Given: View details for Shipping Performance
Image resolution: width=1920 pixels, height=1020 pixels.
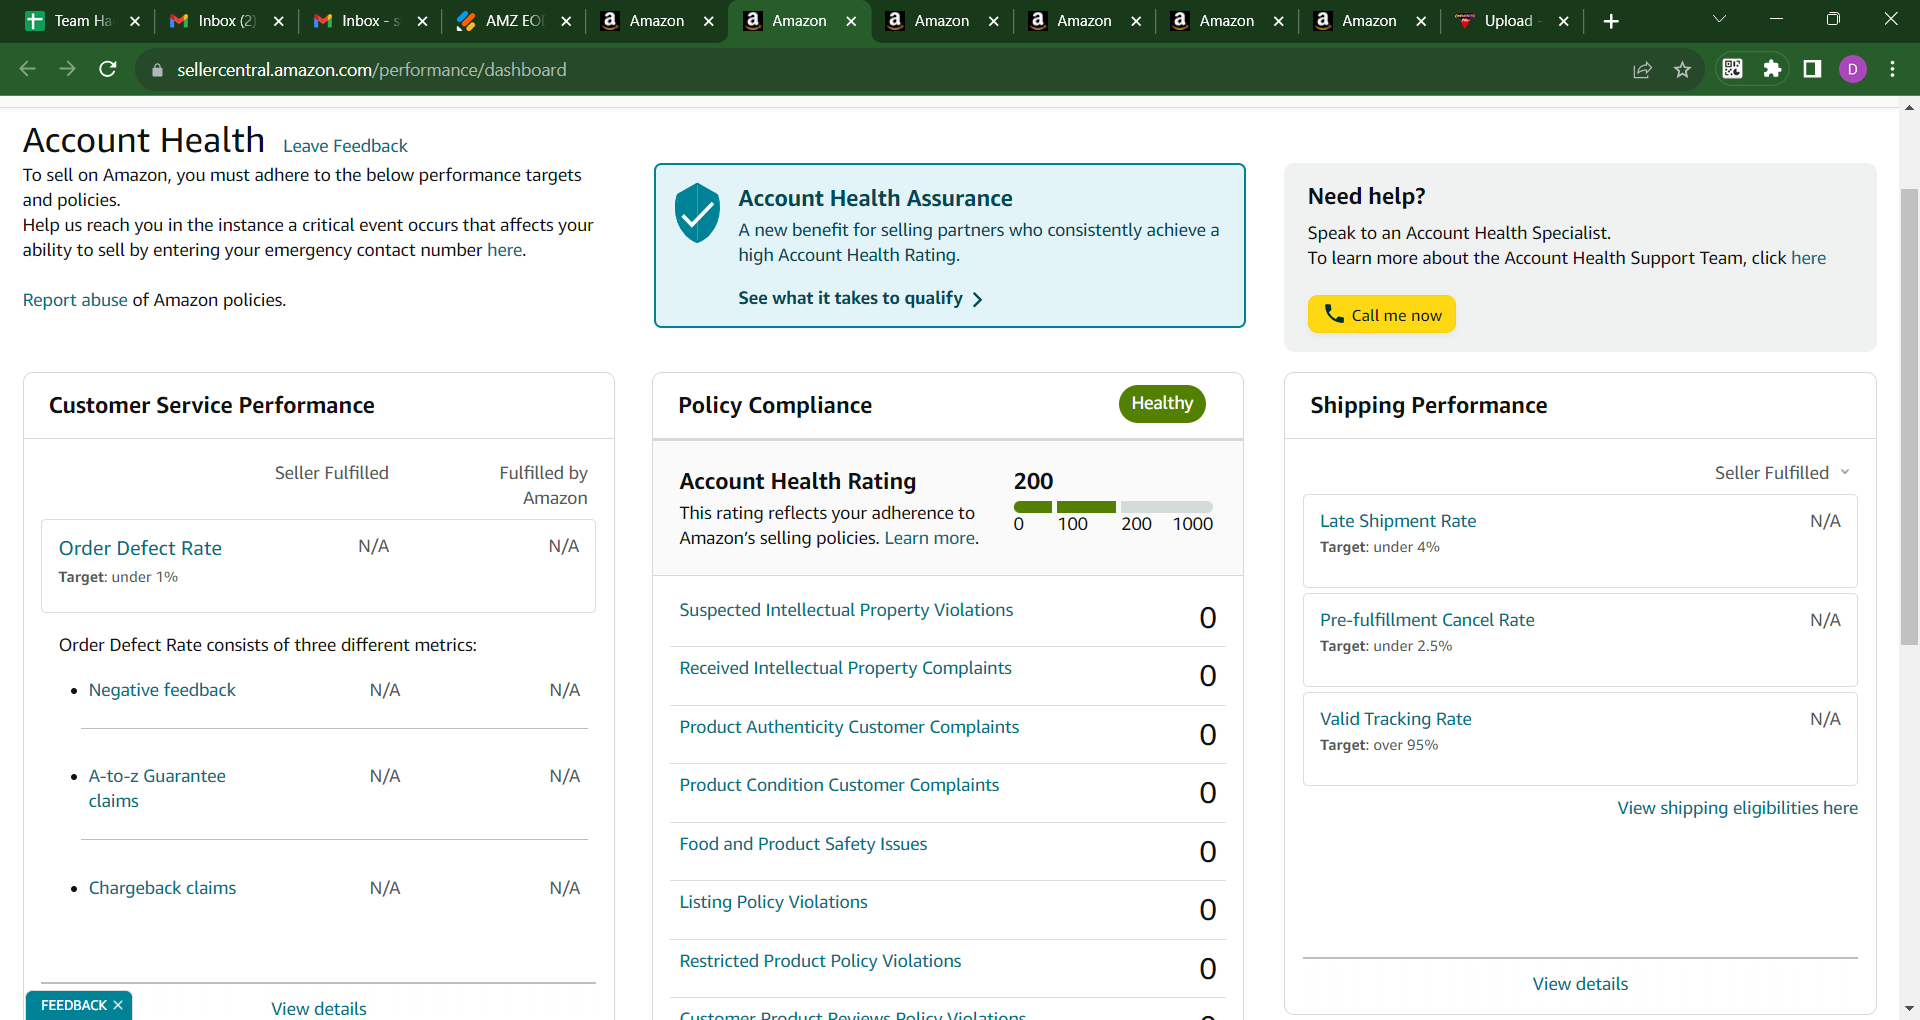Looking at the screenshot, I should coord(1580,984).
